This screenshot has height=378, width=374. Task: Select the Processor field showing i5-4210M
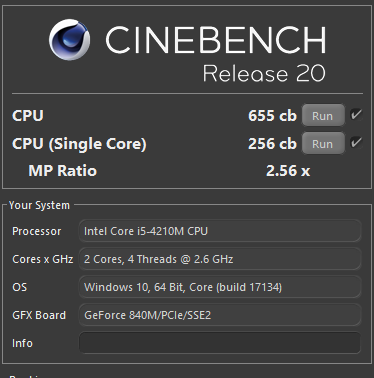(220, 231)
